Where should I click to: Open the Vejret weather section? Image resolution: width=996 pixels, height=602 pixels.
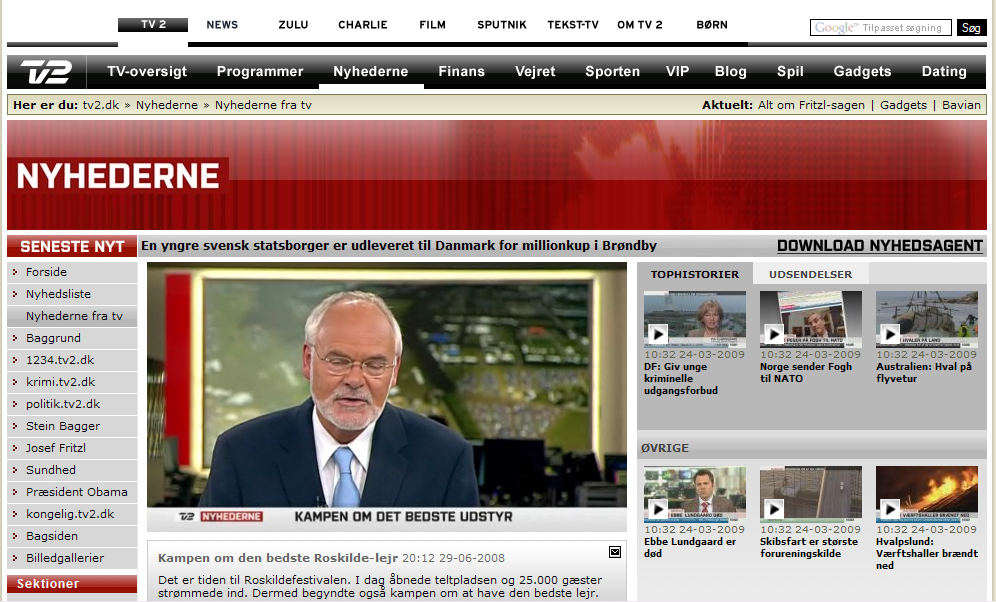535,72
